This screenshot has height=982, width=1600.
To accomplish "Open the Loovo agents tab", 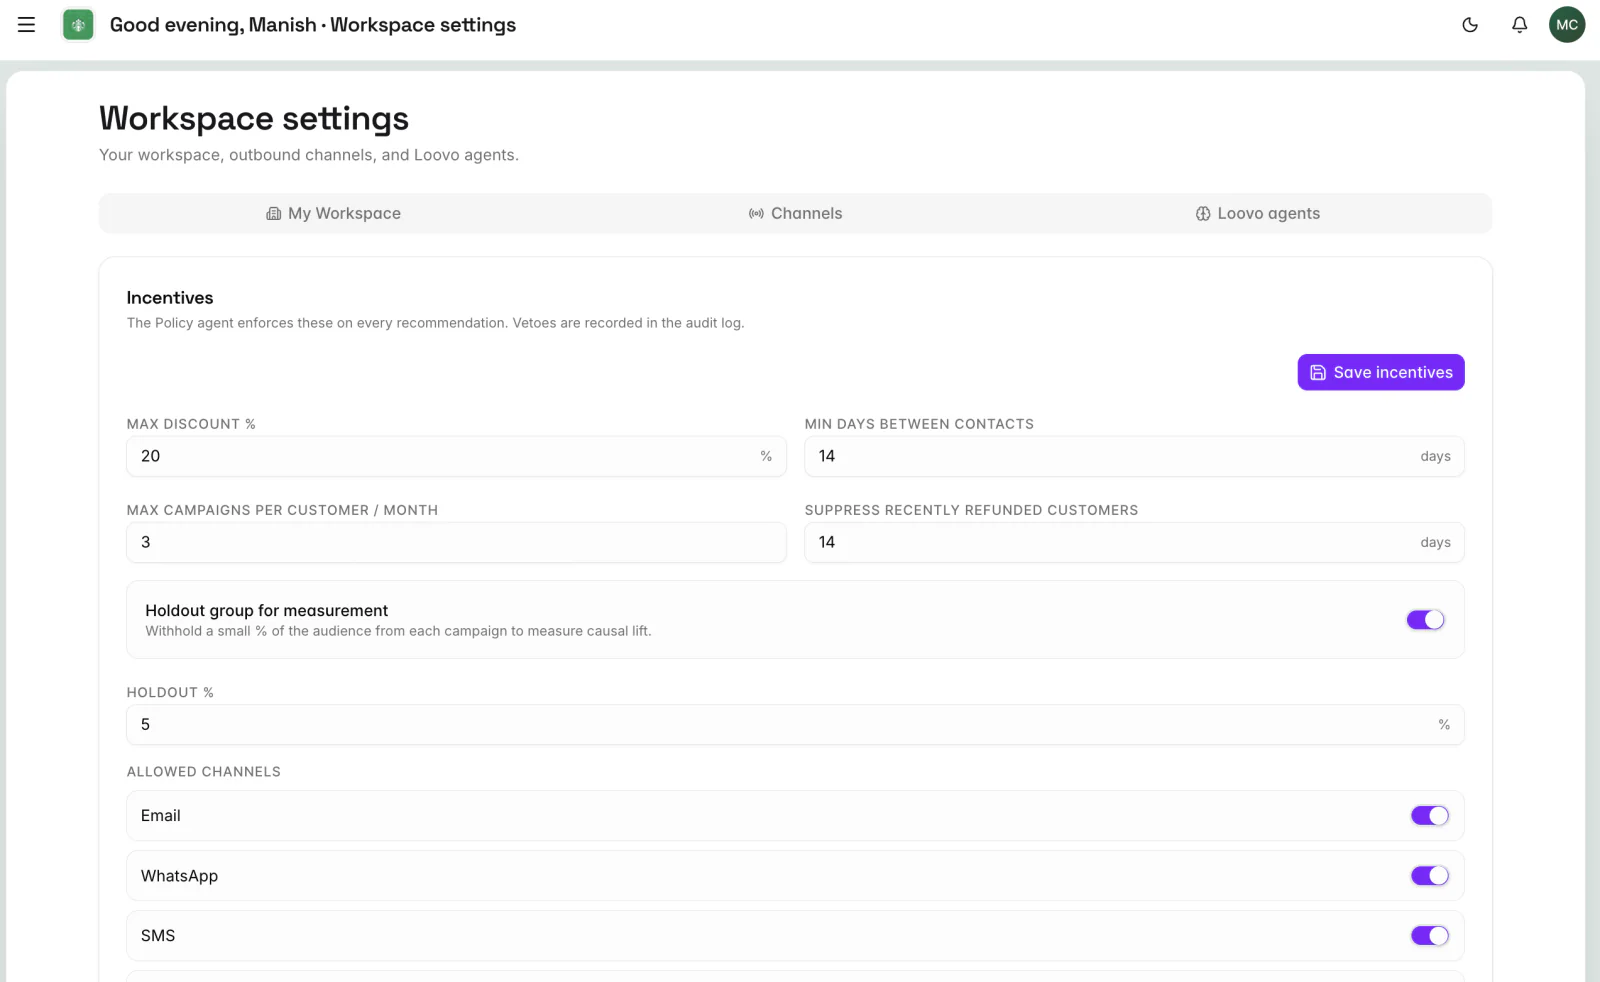I will (1257, 213).
